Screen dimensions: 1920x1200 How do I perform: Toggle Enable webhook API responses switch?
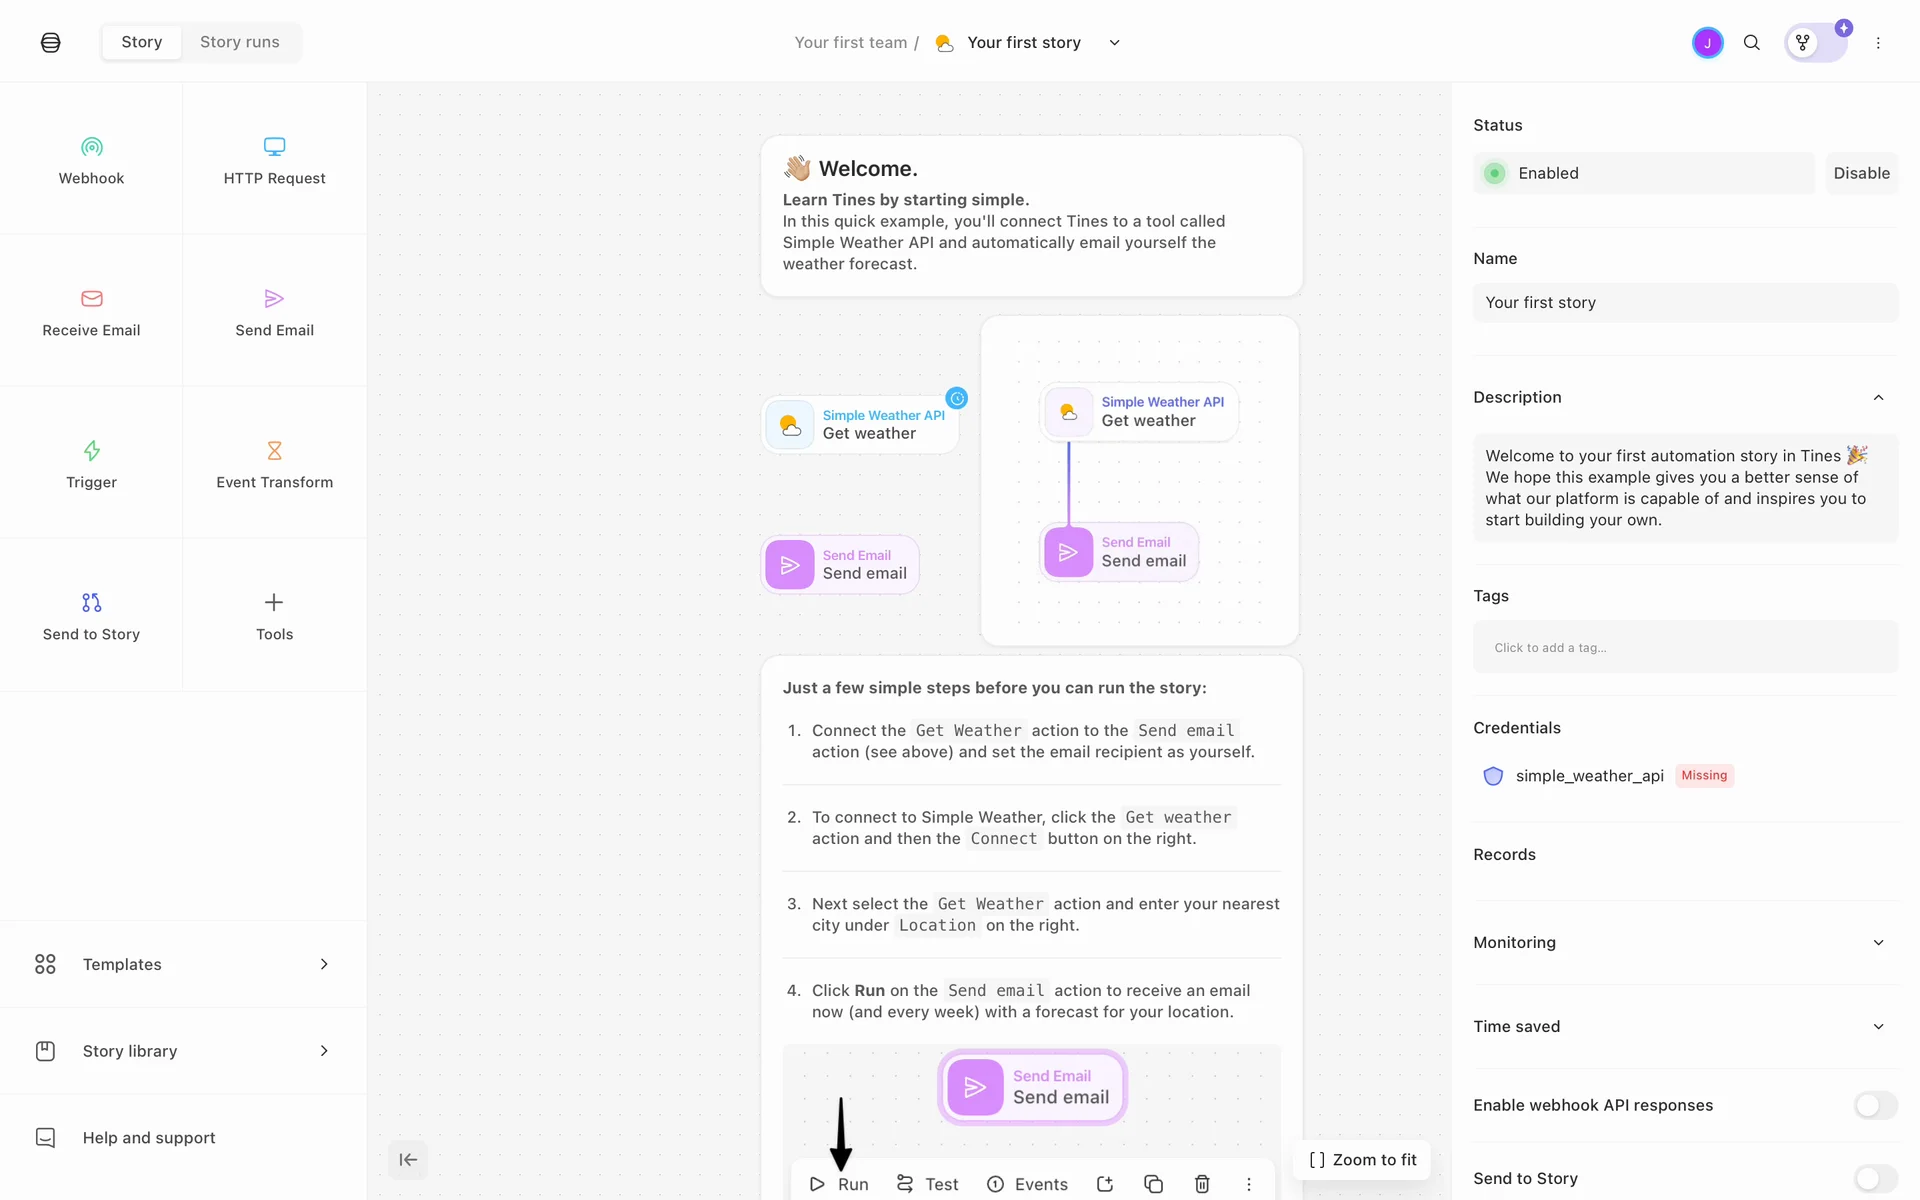(x=1875, y=1105)
